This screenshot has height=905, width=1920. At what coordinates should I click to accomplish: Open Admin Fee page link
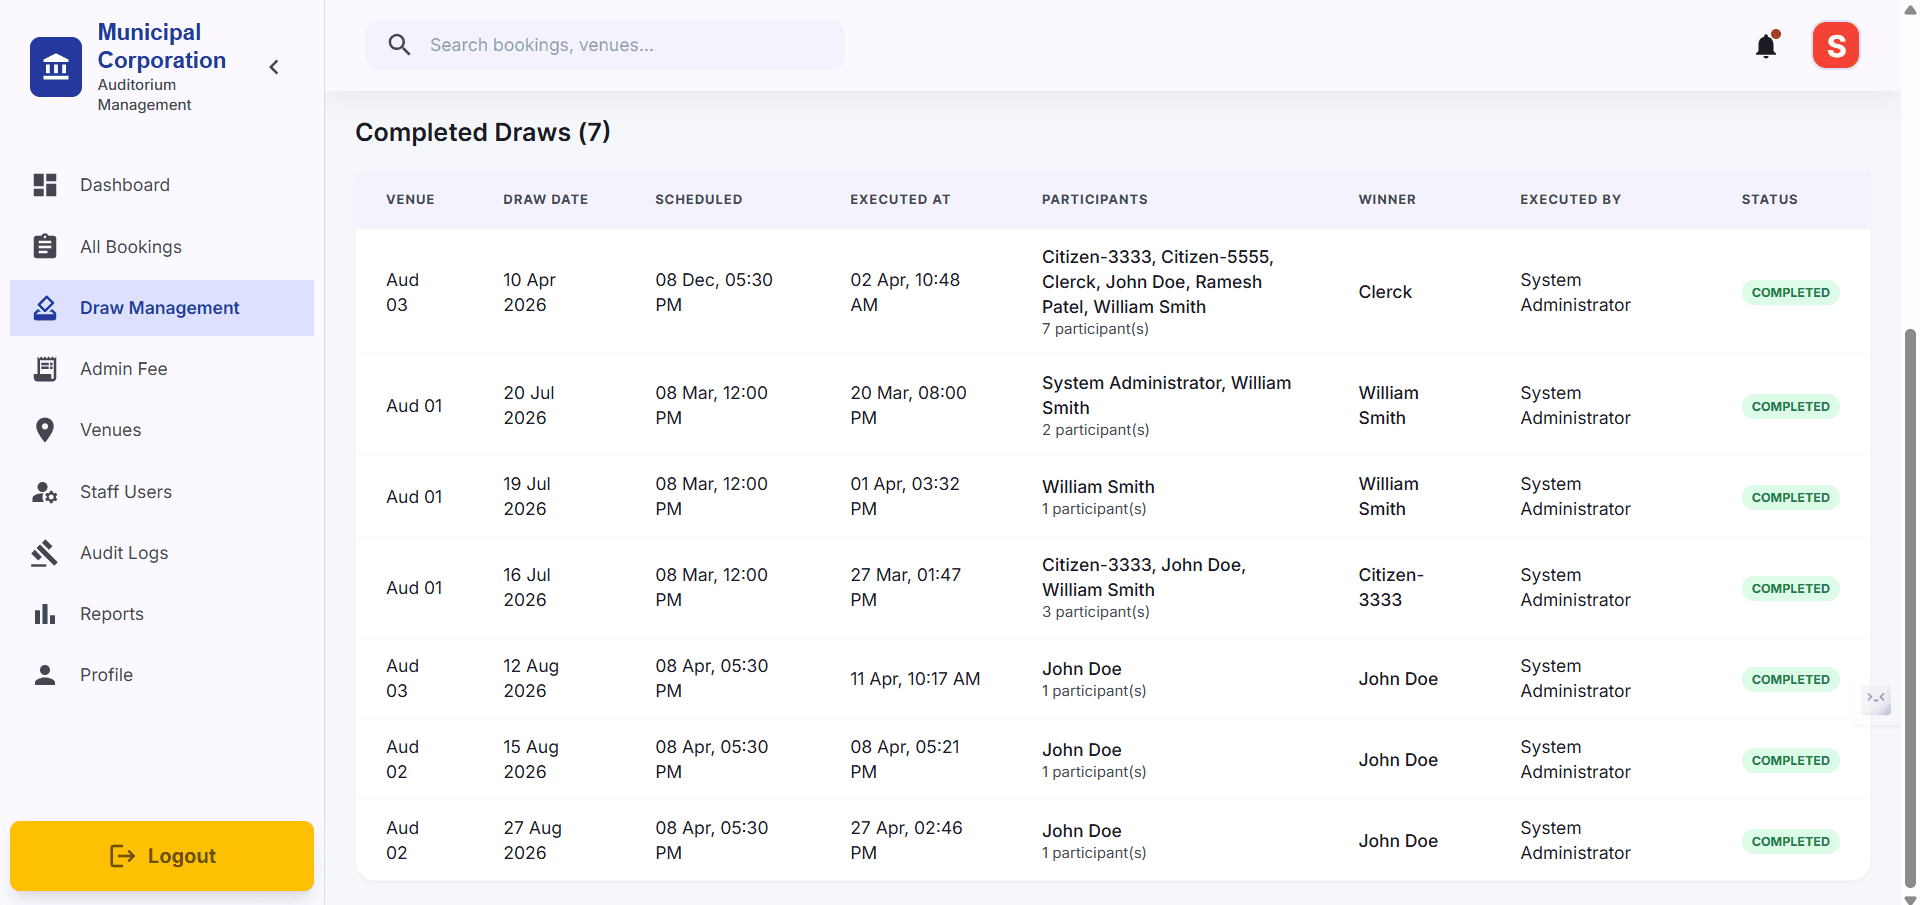(162, 369)
